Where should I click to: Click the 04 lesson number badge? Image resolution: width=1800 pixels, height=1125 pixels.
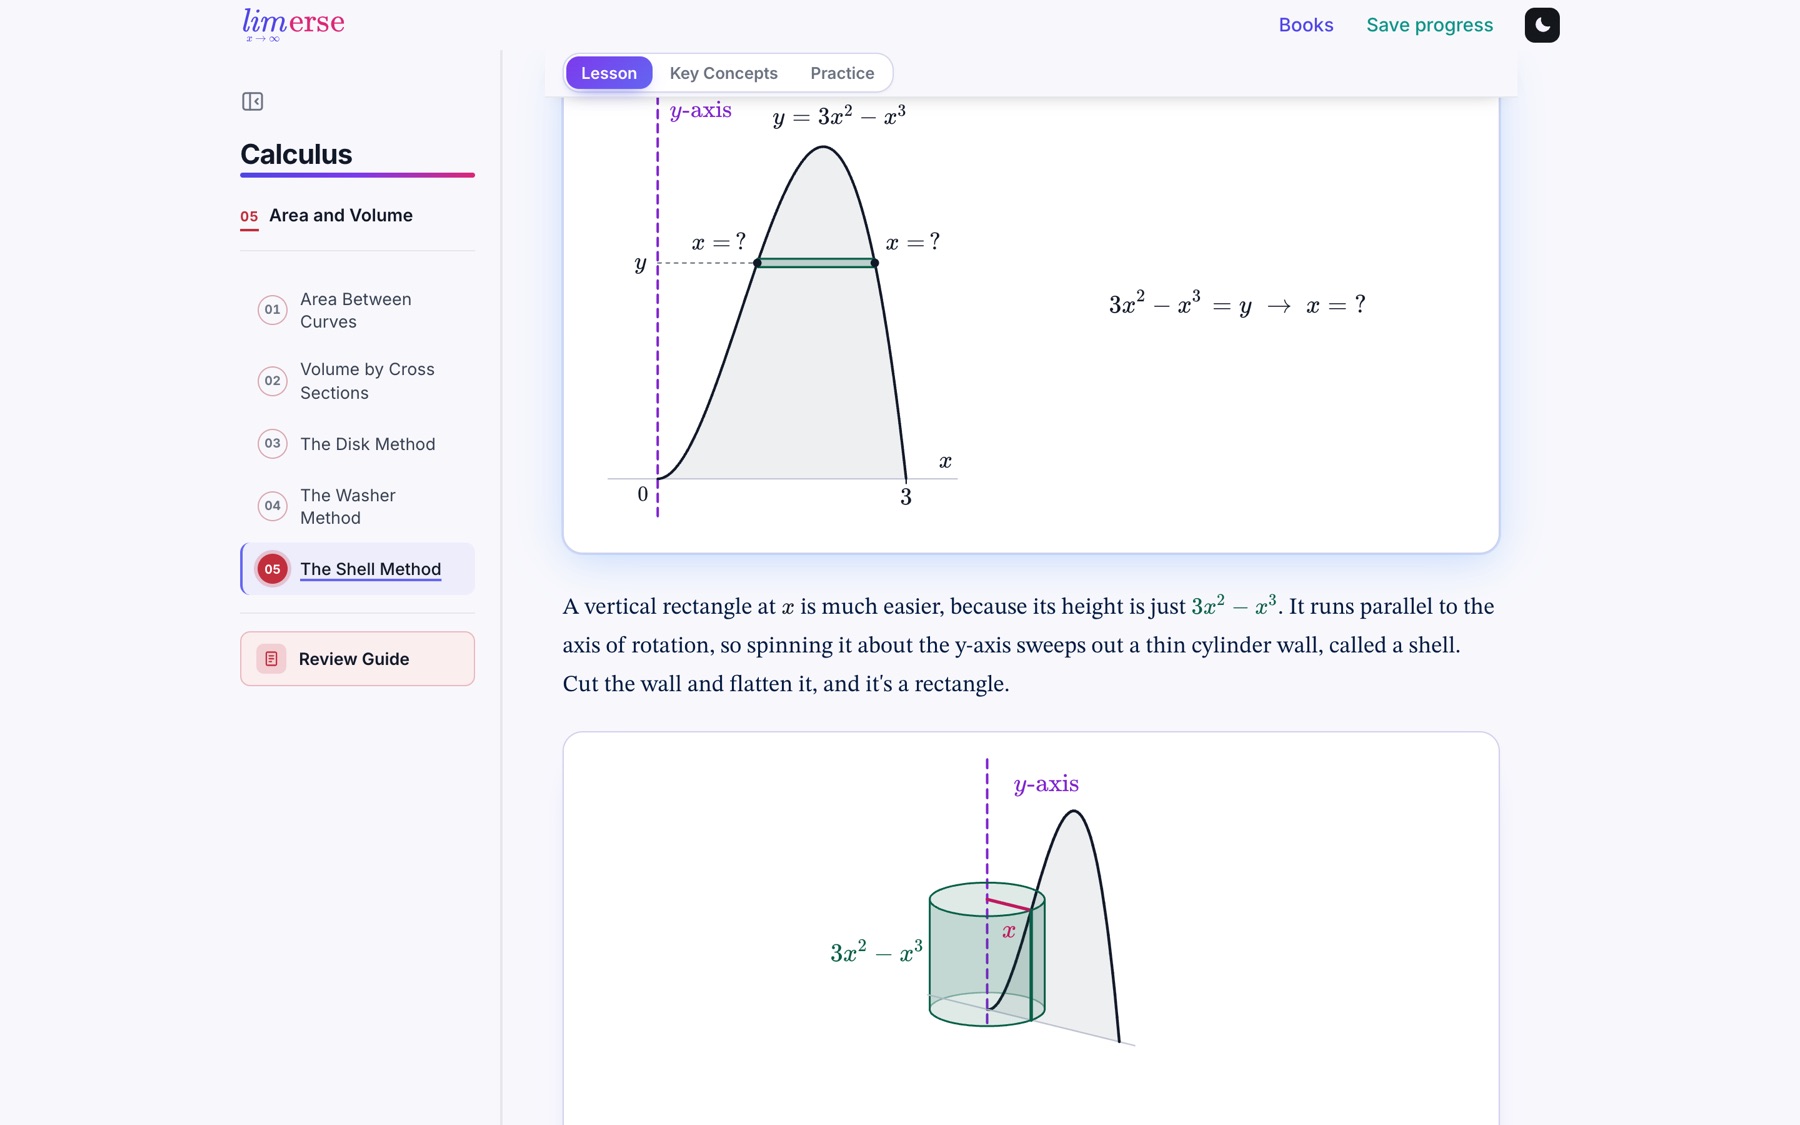[x=272, y=506]
